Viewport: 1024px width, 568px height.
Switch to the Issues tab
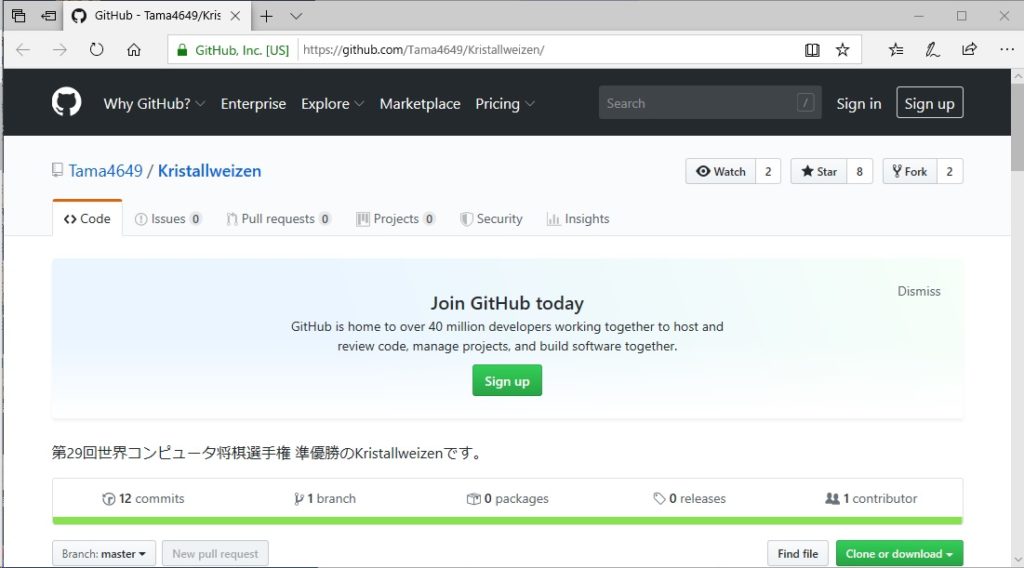[x=168, y=219]
